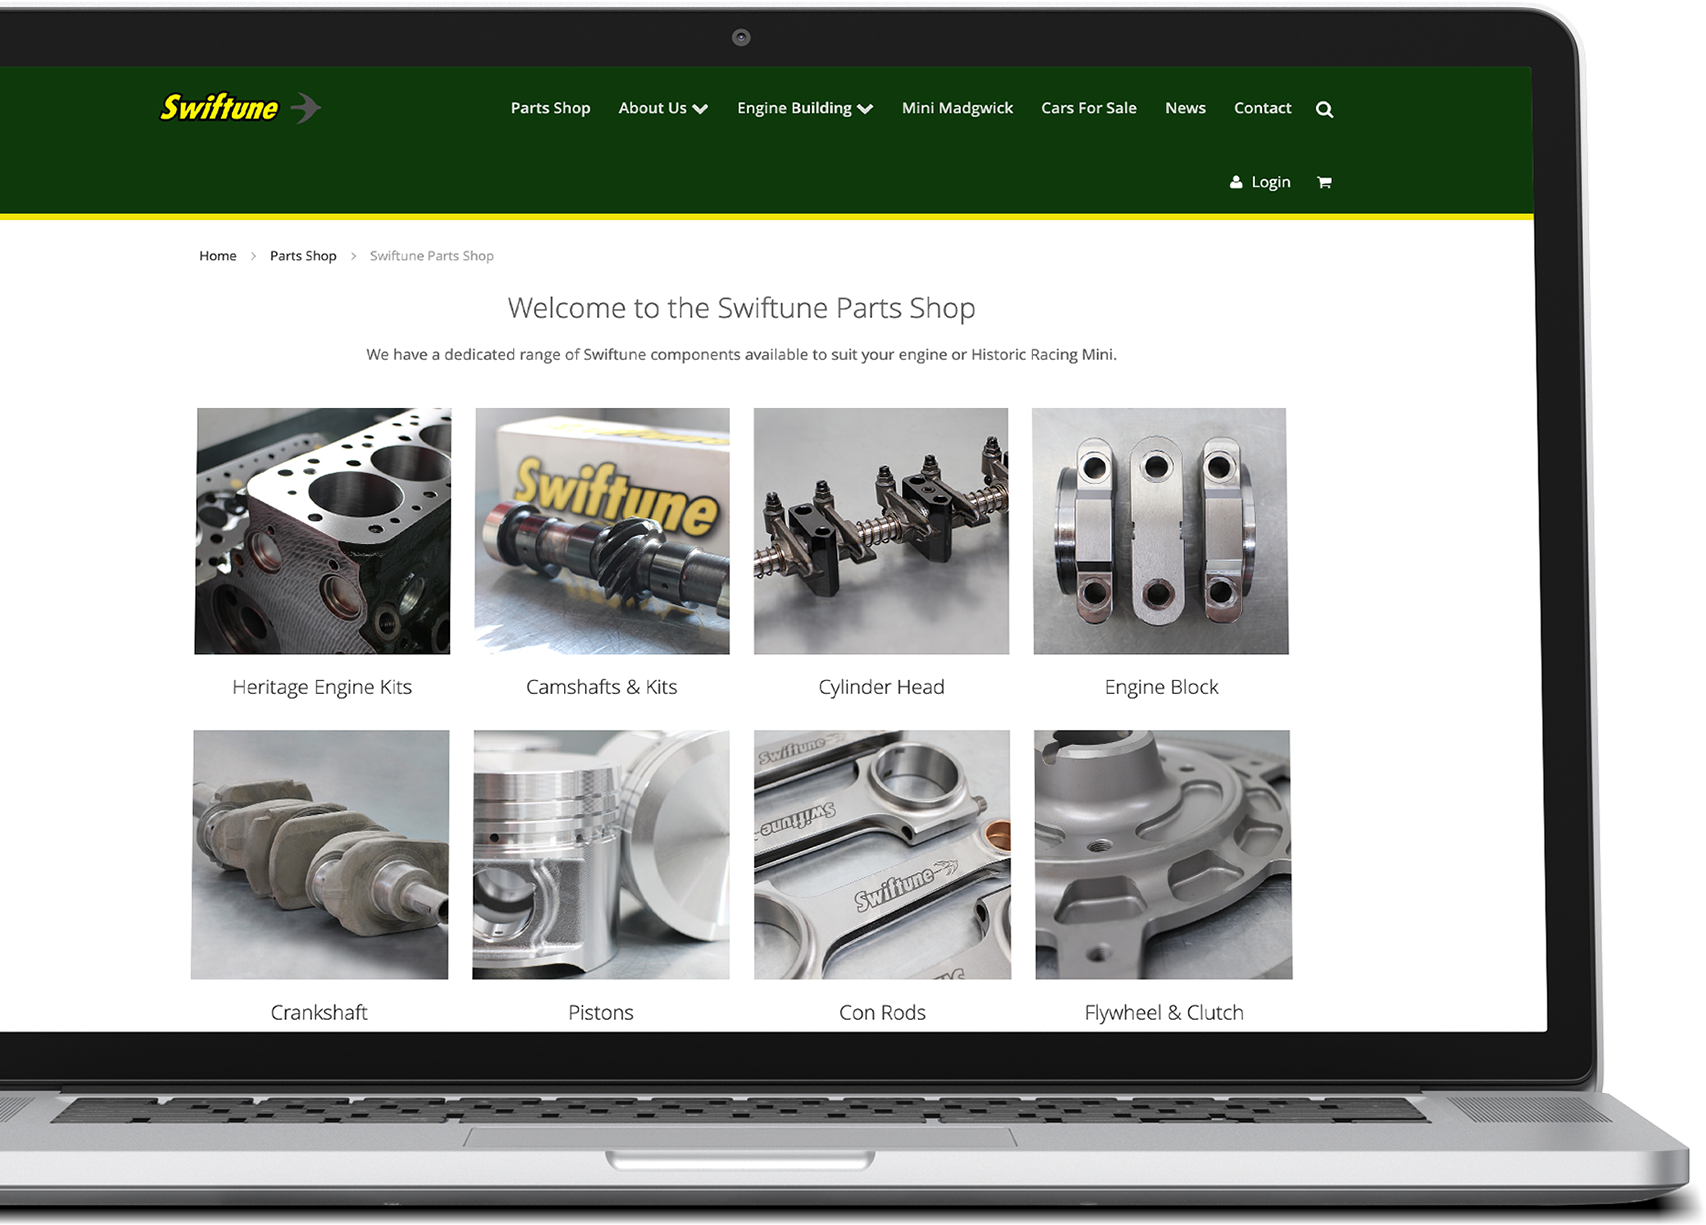Go to Mini Madgwick page
The image size is (1706, 1225).
click(x=957, y=108)
